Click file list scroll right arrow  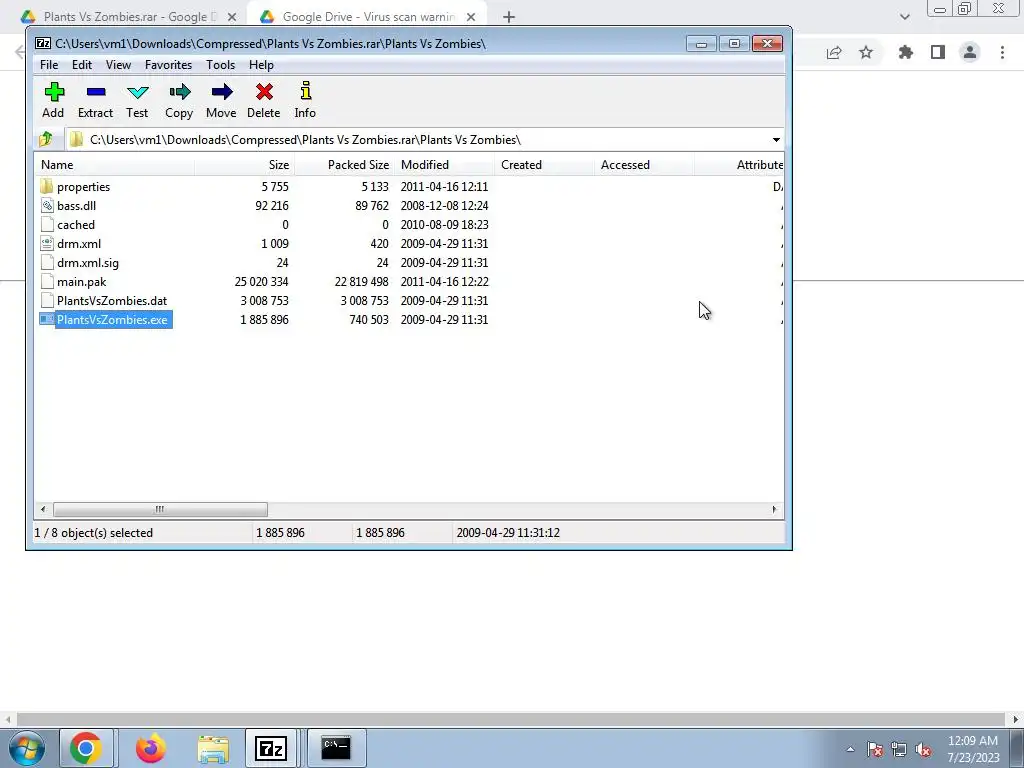pyautogui.click(x=774, y=509)
